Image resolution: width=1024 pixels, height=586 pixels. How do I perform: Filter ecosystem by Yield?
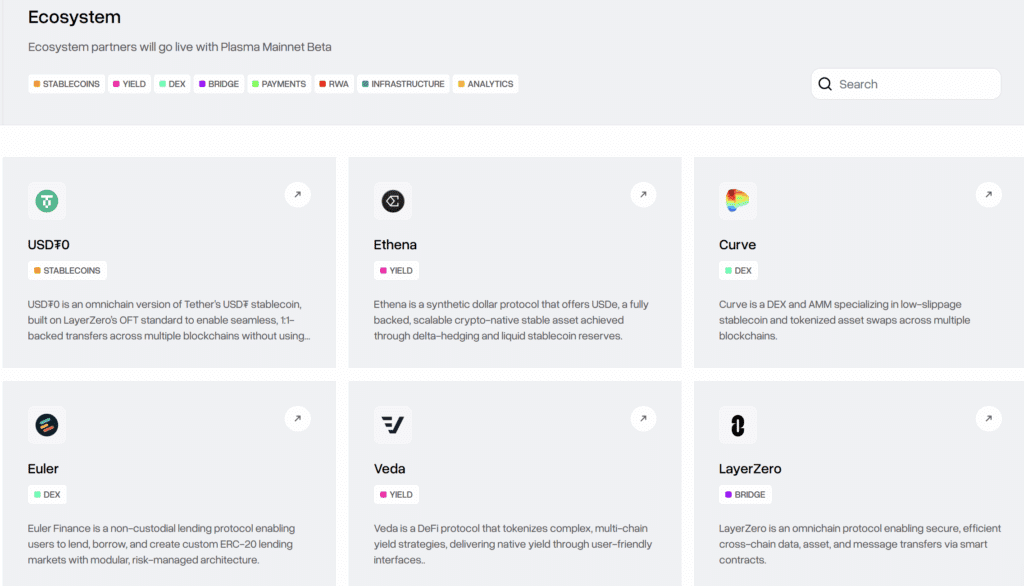pyautogui.click(x=129, y=84)
